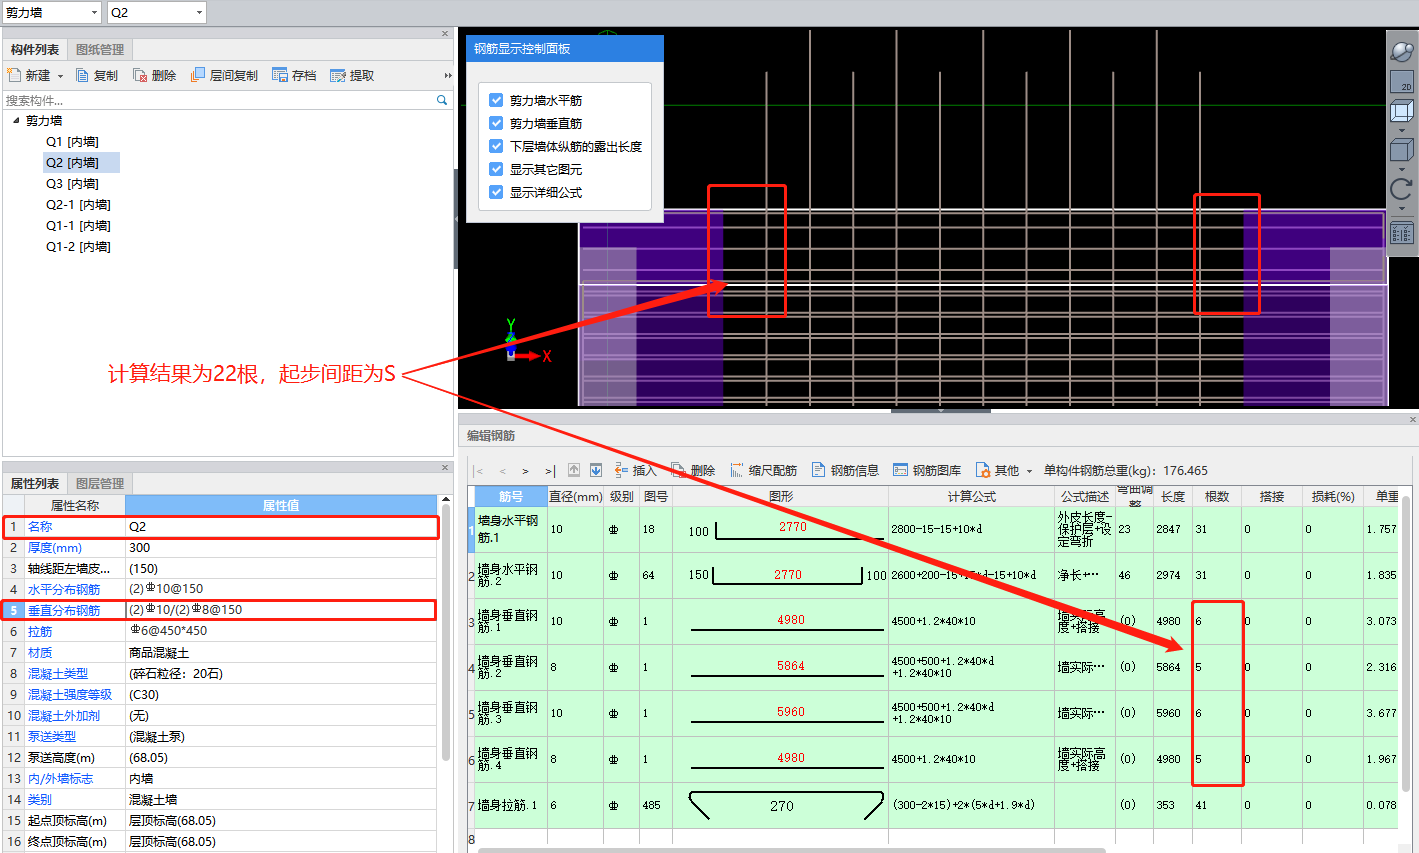Select Q1-2 [内墙] in component tree
The width and height of the screenshot is (1419, 853).
[78, 247]
